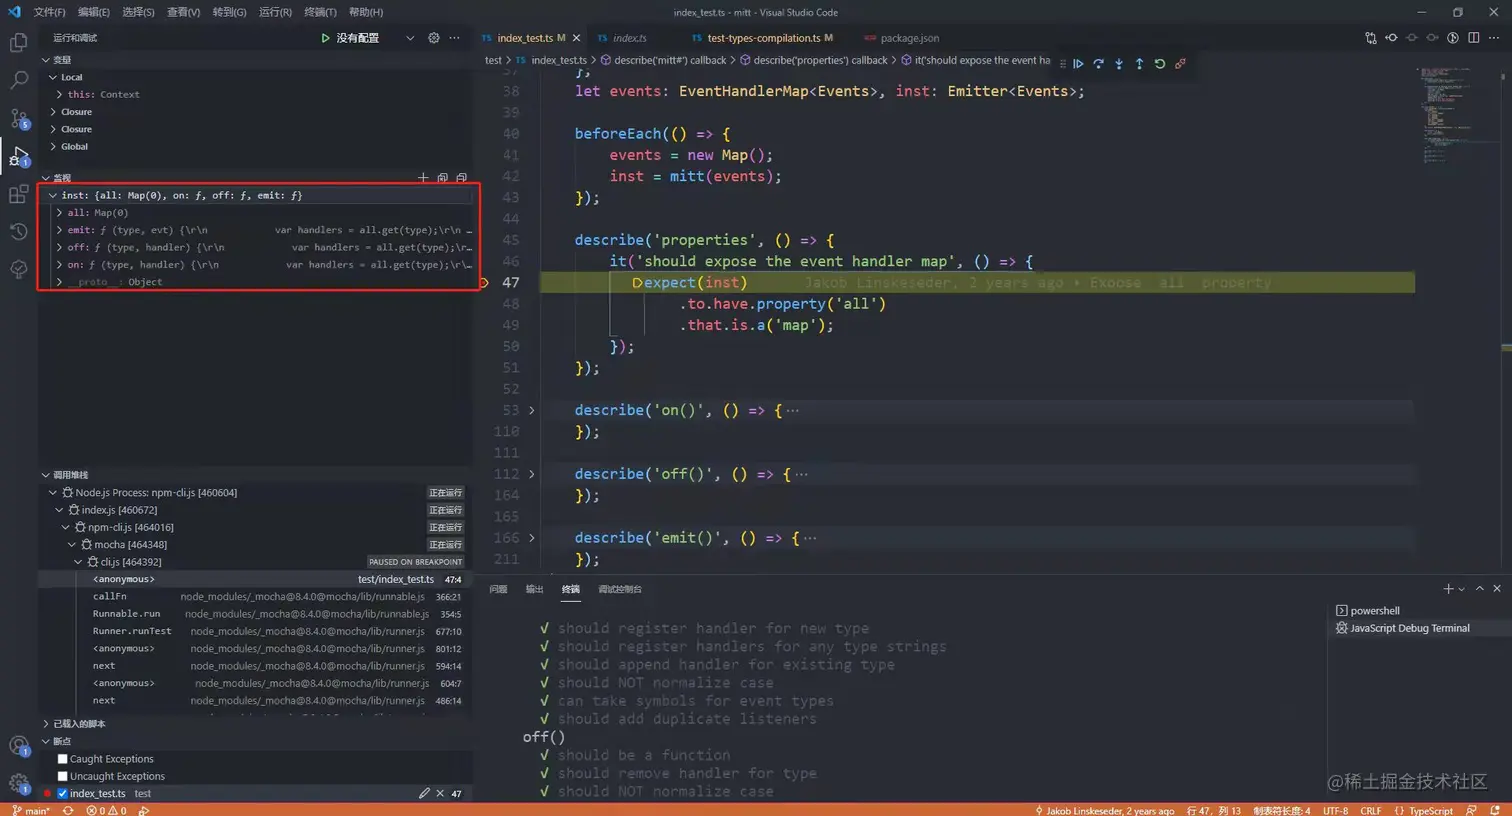Enable the Uncaught Exceptions breakpoint
This screenshot has width=1512, height=816.
(x=62, y=776)
